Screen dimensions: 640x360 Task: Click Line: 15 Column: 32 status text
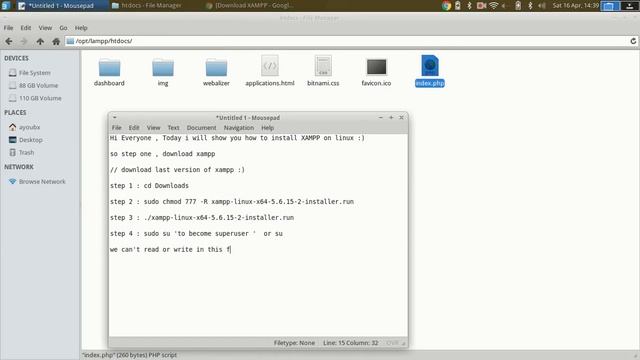pyautogui.click(x=351, y=343)
